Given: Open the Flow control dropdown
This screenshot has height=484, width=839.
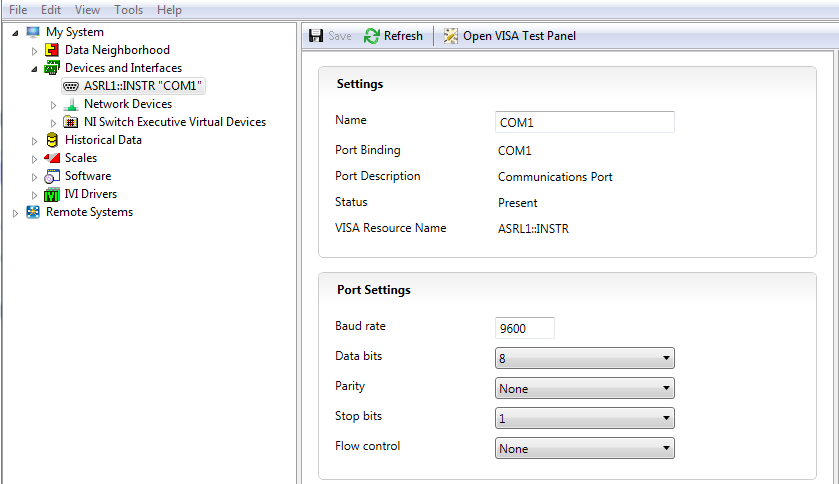Looking at the screenshot, I should (x=585, y=448).
